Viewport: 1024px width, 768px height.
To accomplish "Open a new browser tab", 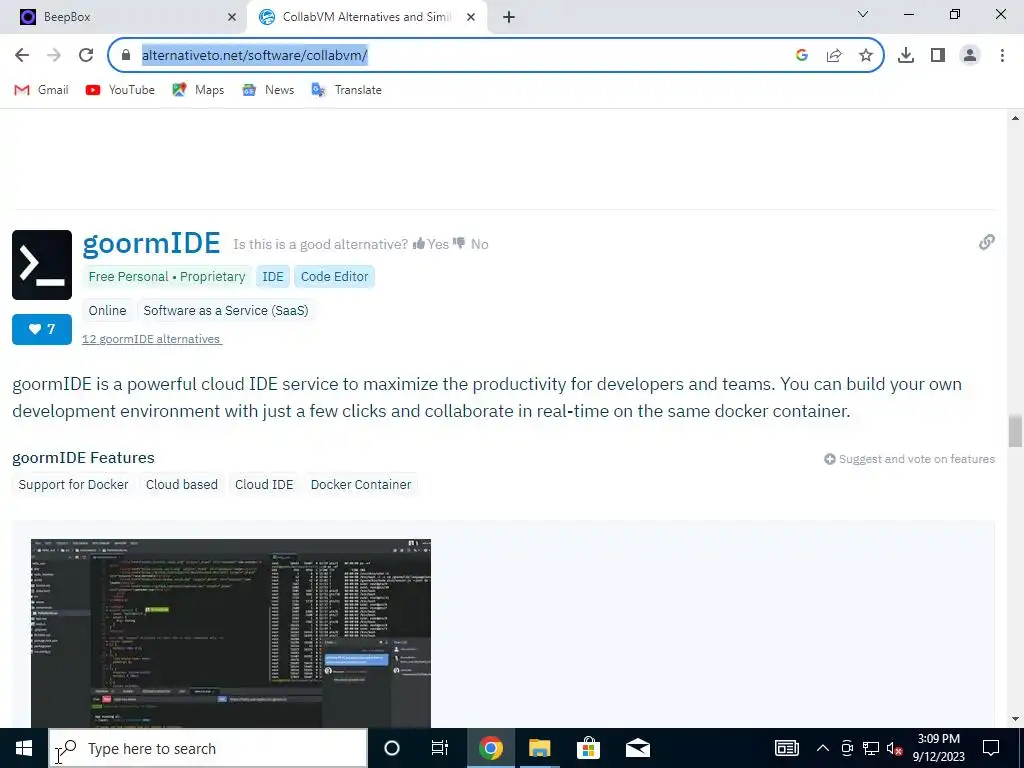I will 509,17.
